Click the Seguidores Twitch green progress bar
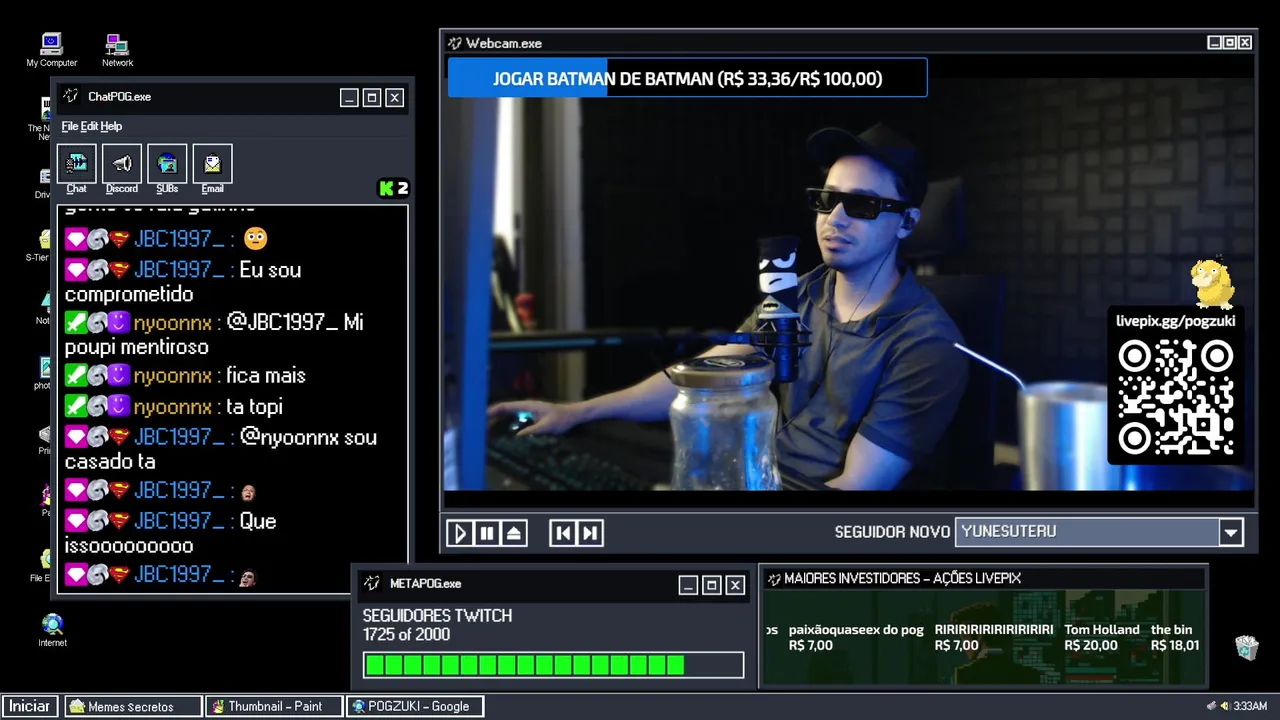The width and height of the screenshot is (1280, 720). pos(553,665)
